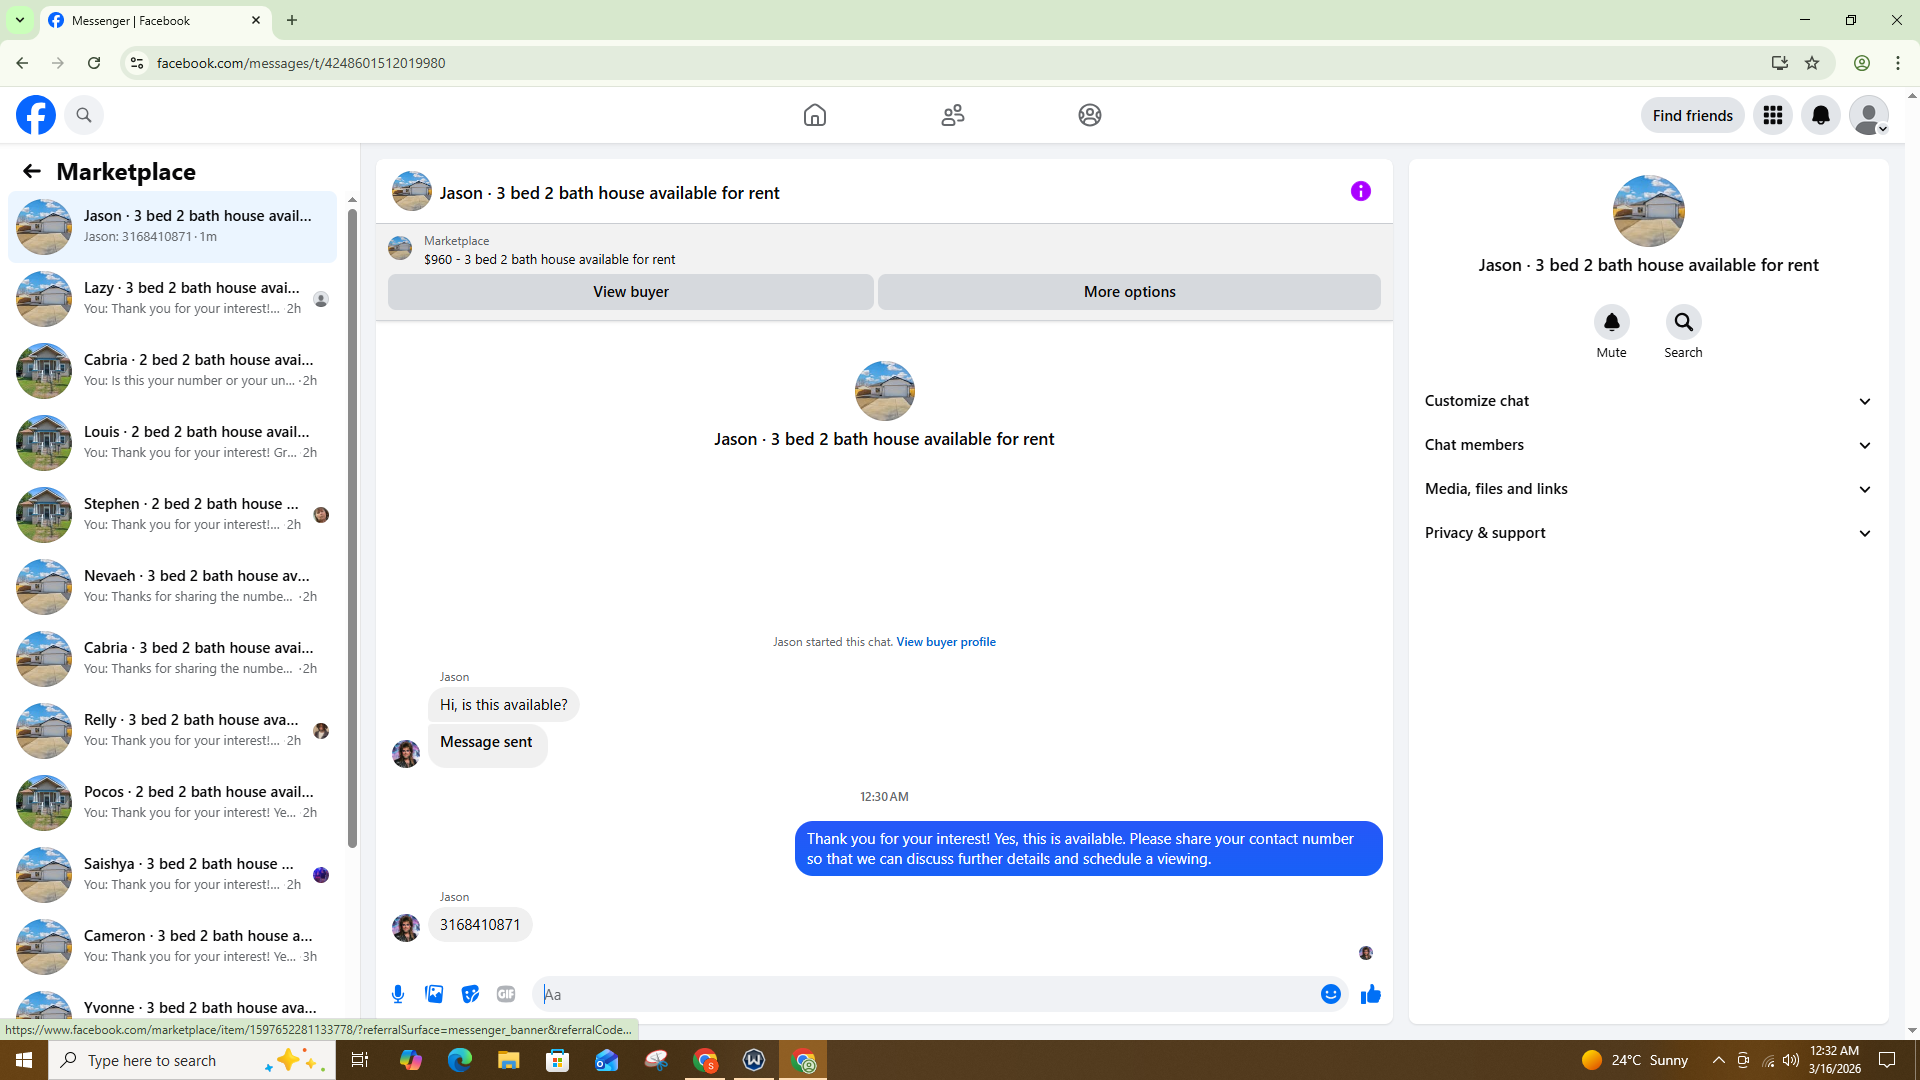Click the purple conversation info icon
Screen dimensions: 1920x1080
[1360, 191]
